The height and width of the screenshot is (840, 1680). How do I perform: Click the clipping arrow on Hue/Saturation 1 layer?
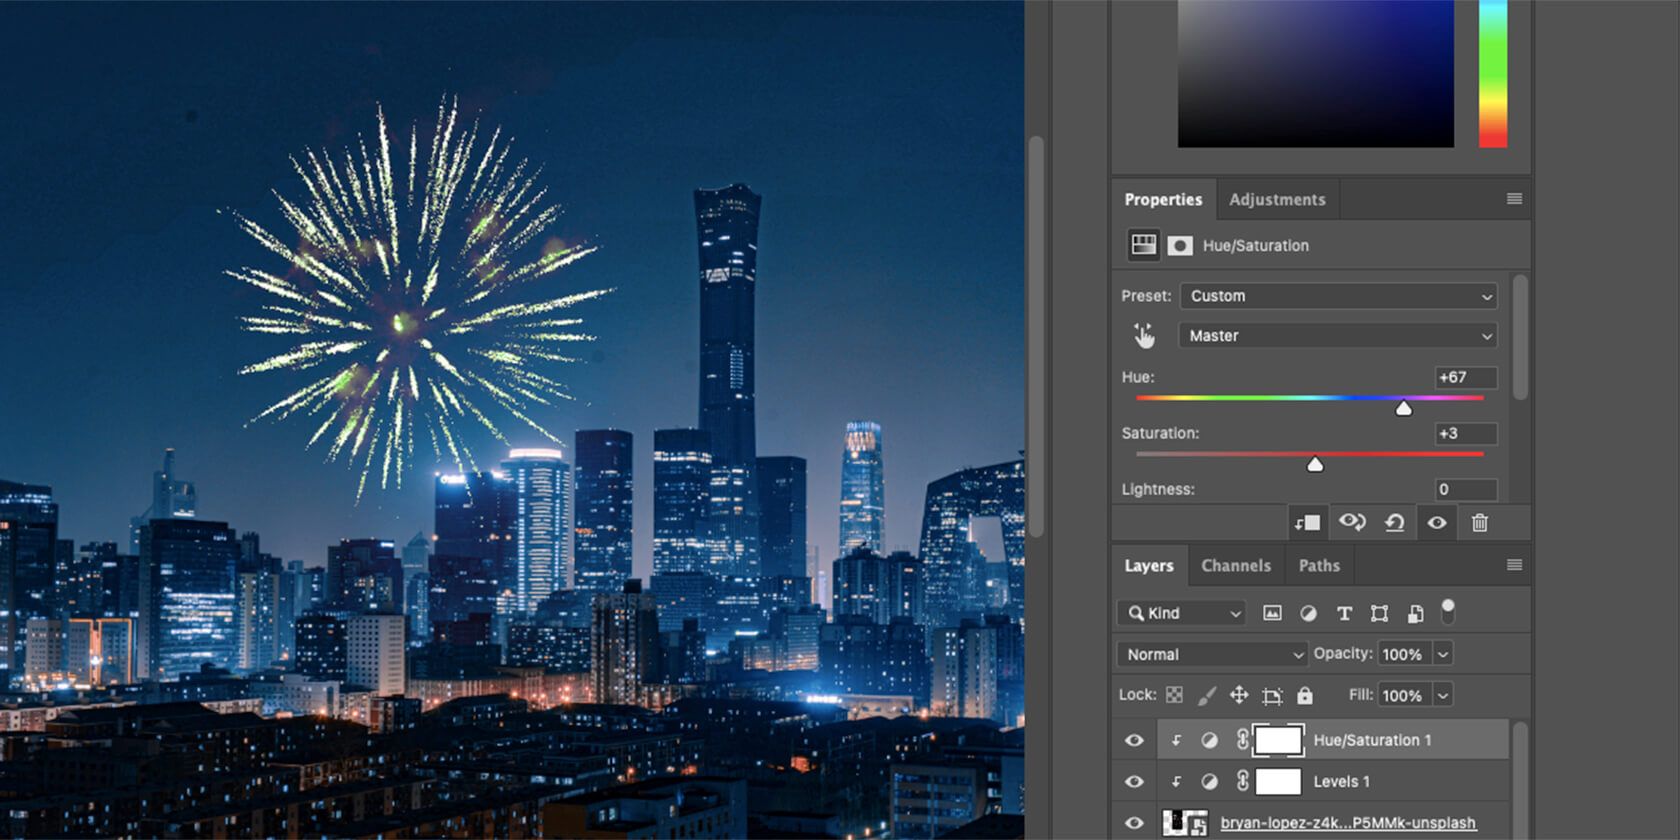1176,740
